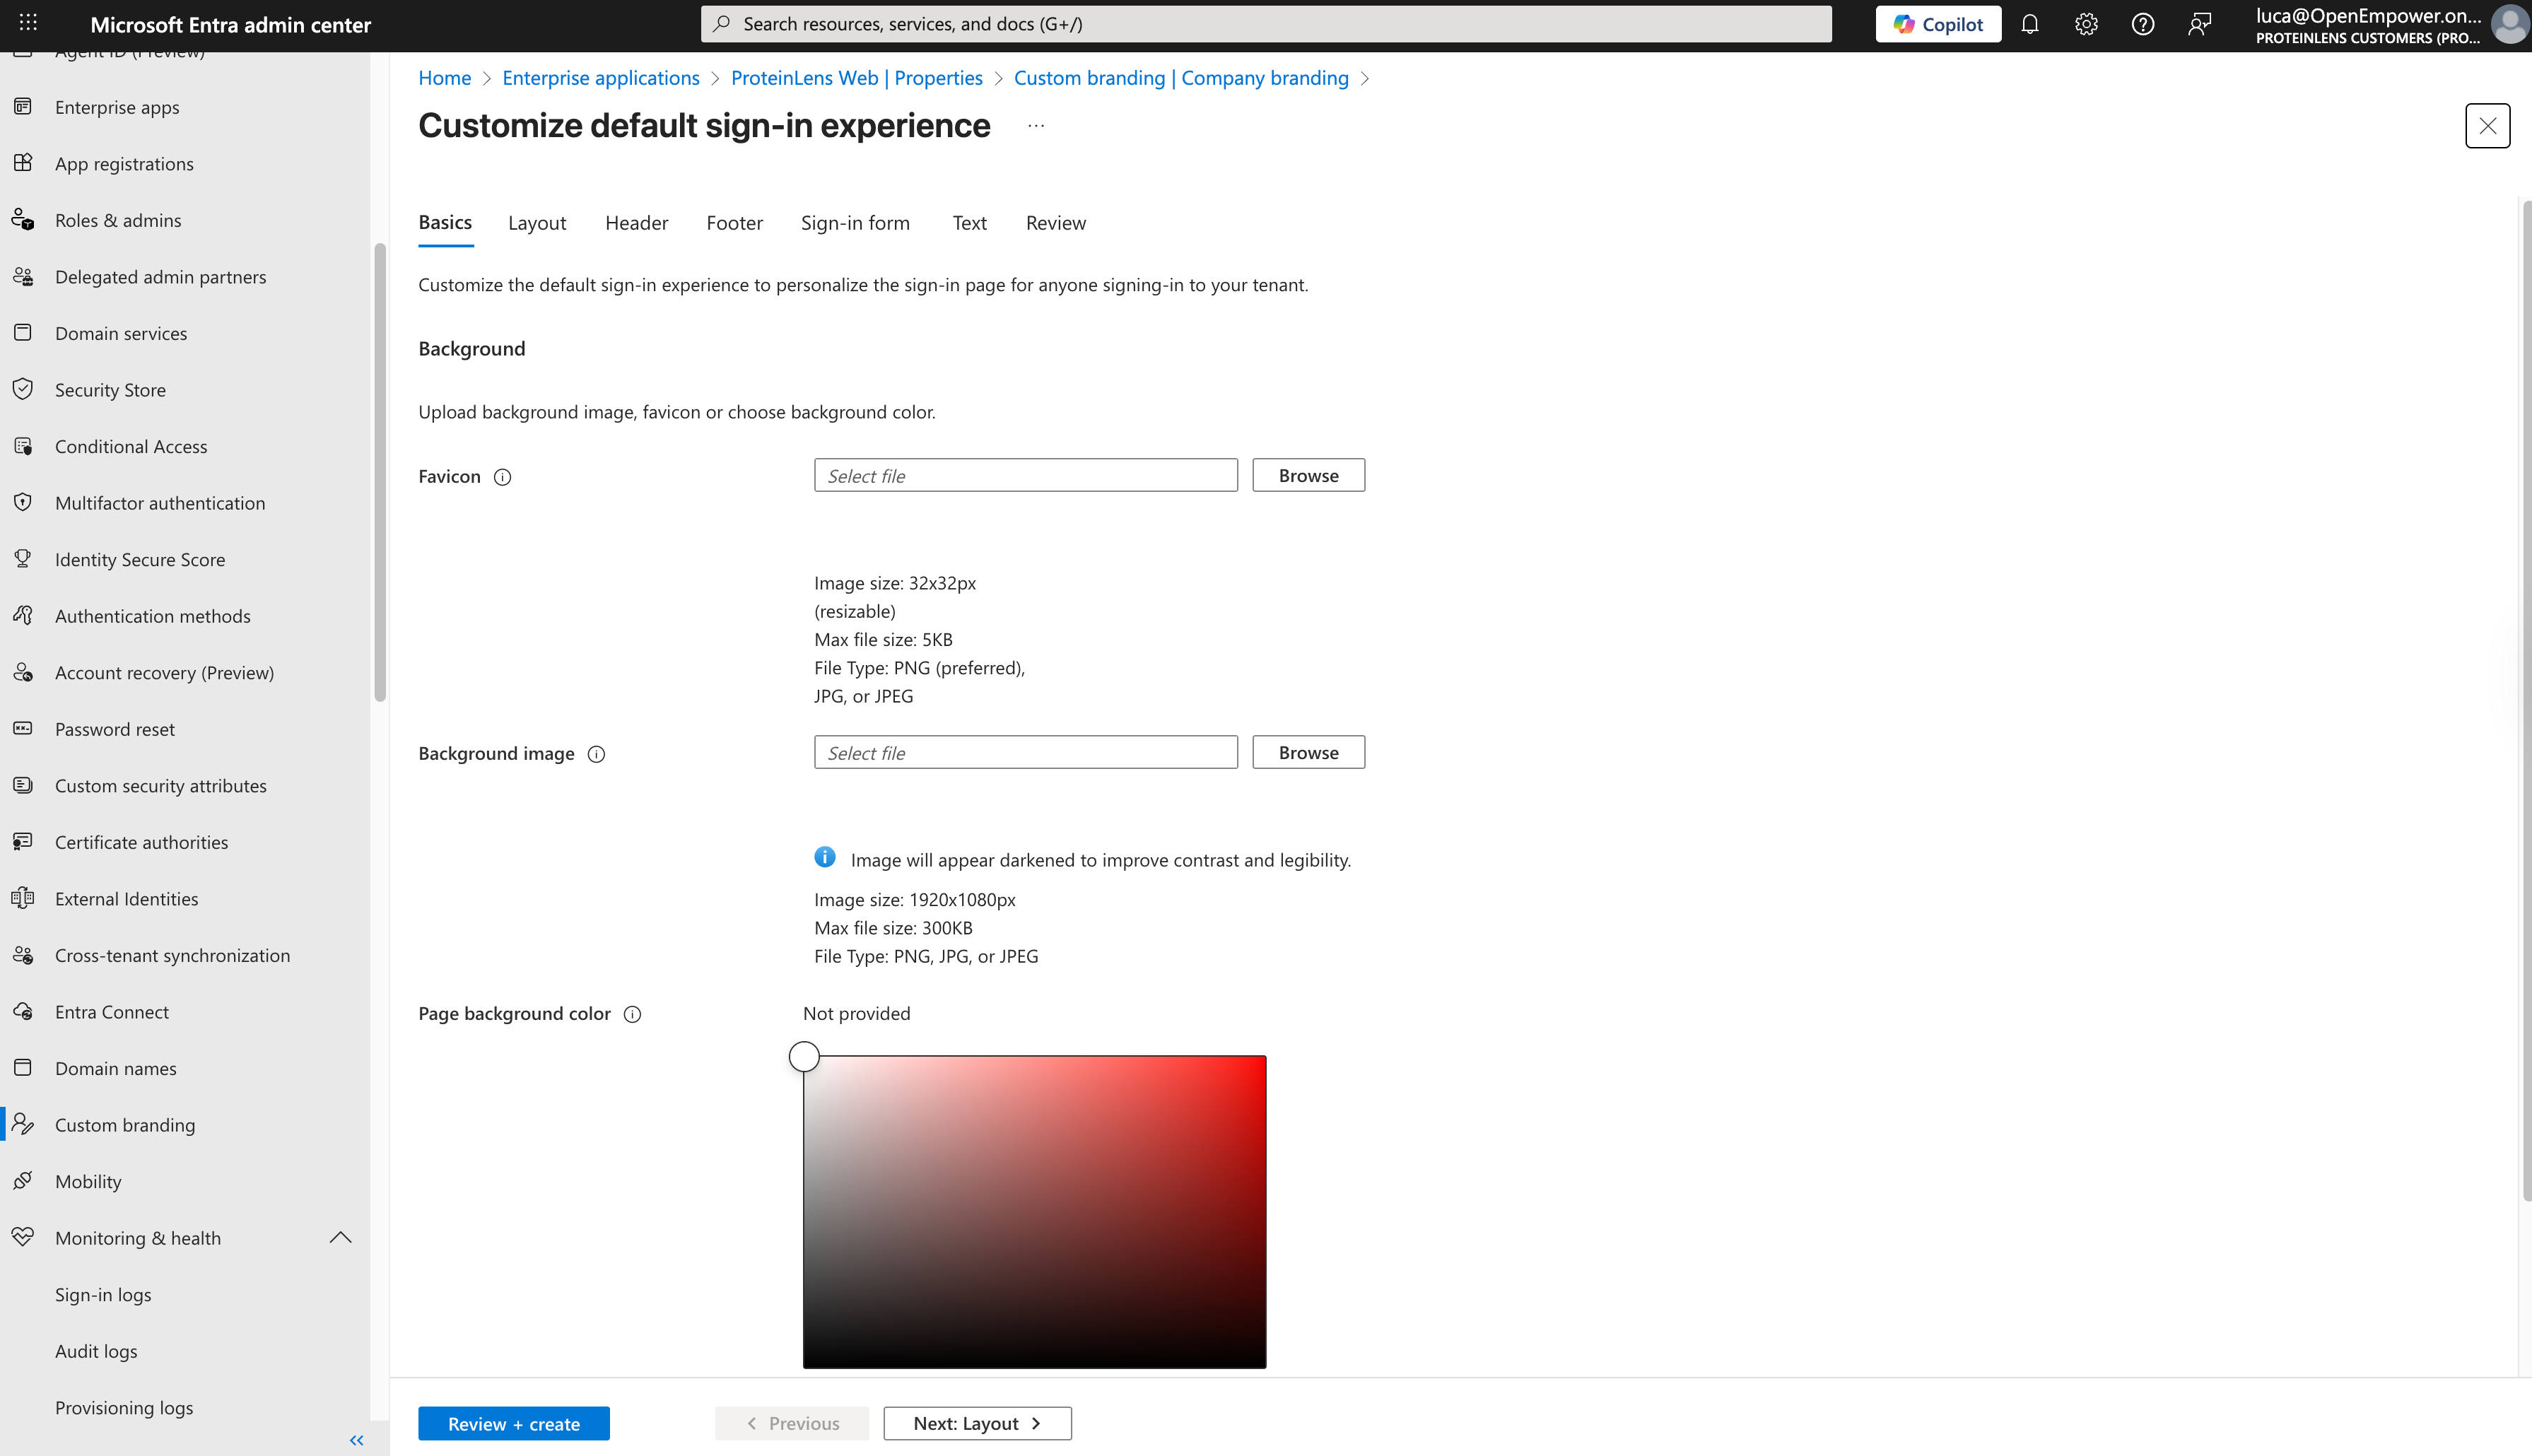Click the Favicon Select file field

pyautogui.click(x=1025, y=475)
